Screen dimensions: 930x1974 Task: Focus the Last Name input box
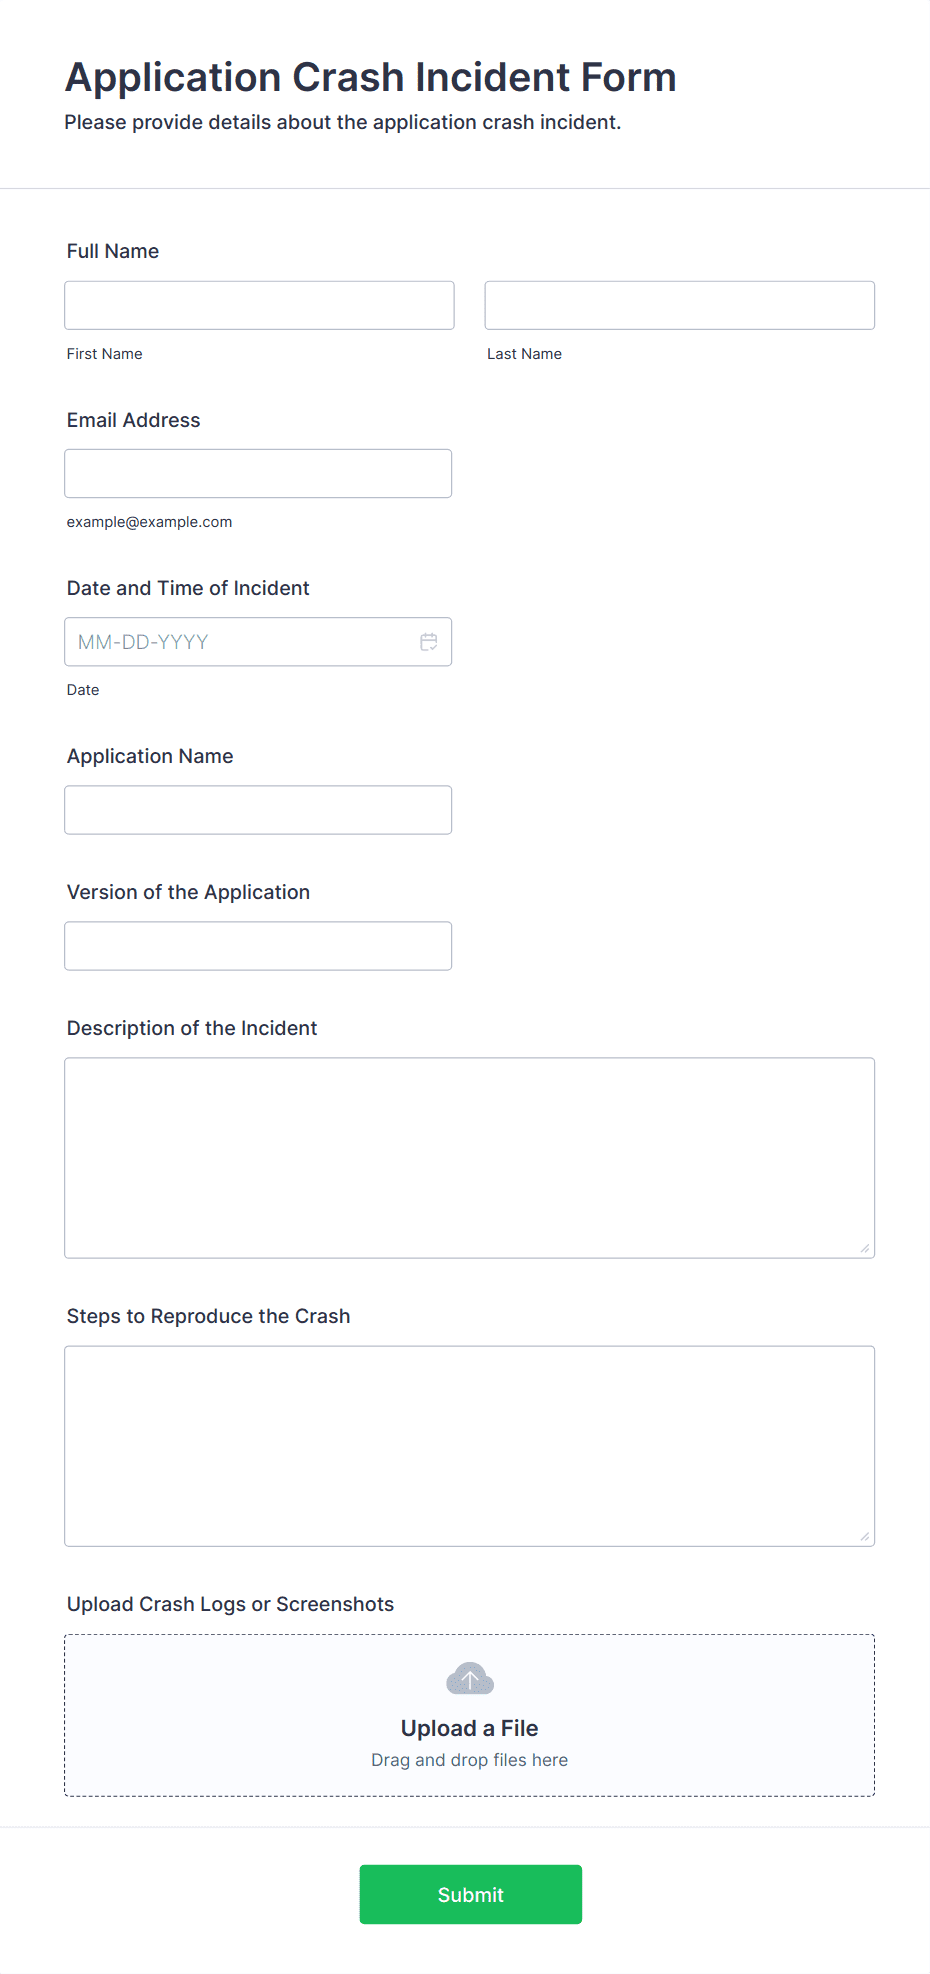(679, 305)
